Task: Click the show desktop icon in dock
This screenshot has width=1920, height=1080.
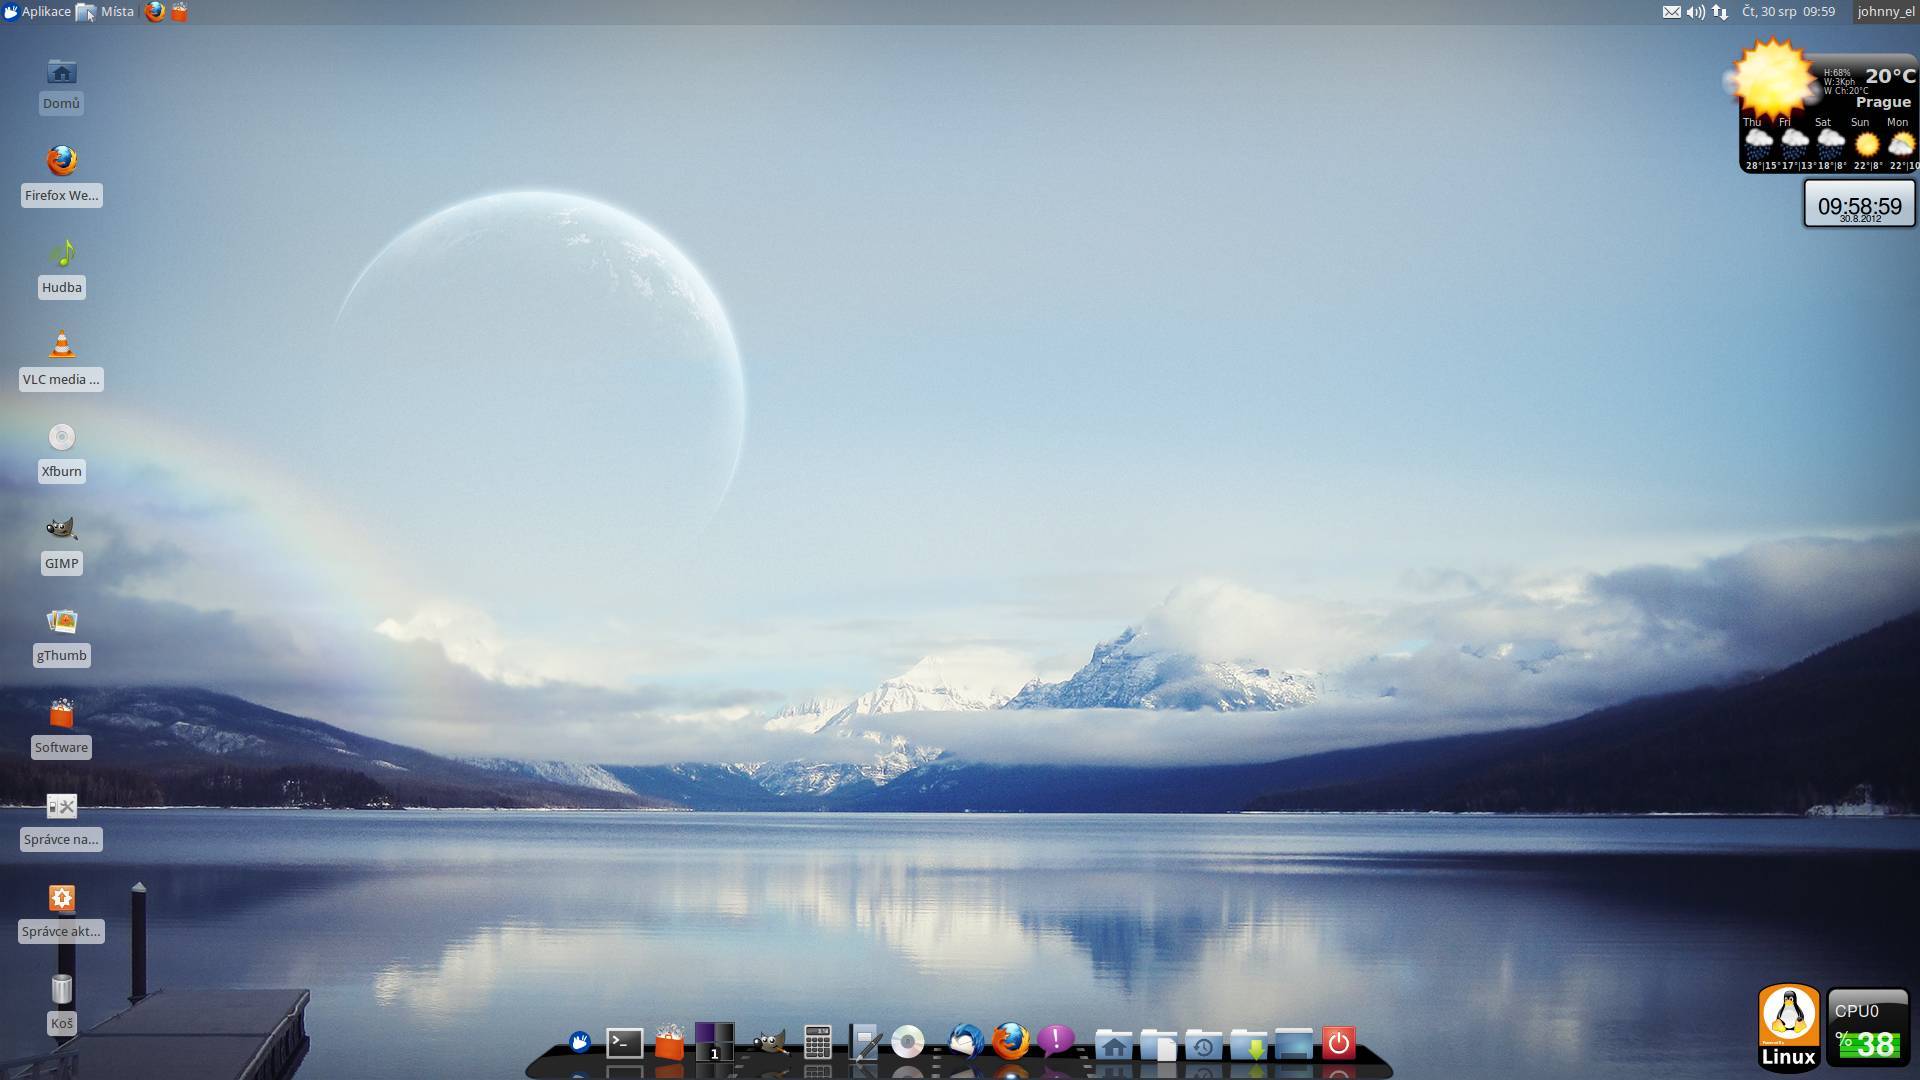Action: (1293, 1044)
